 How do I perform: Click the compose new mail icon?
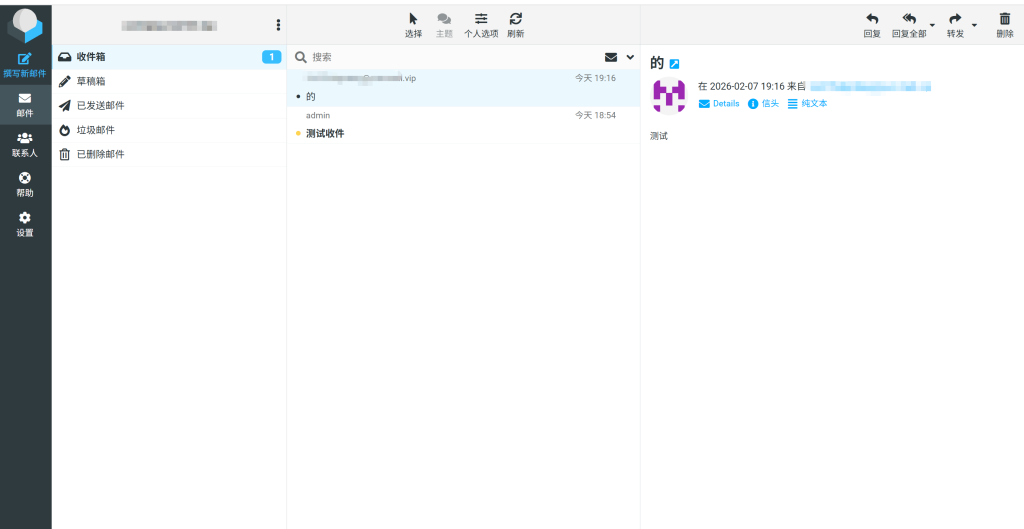point(25,60)
